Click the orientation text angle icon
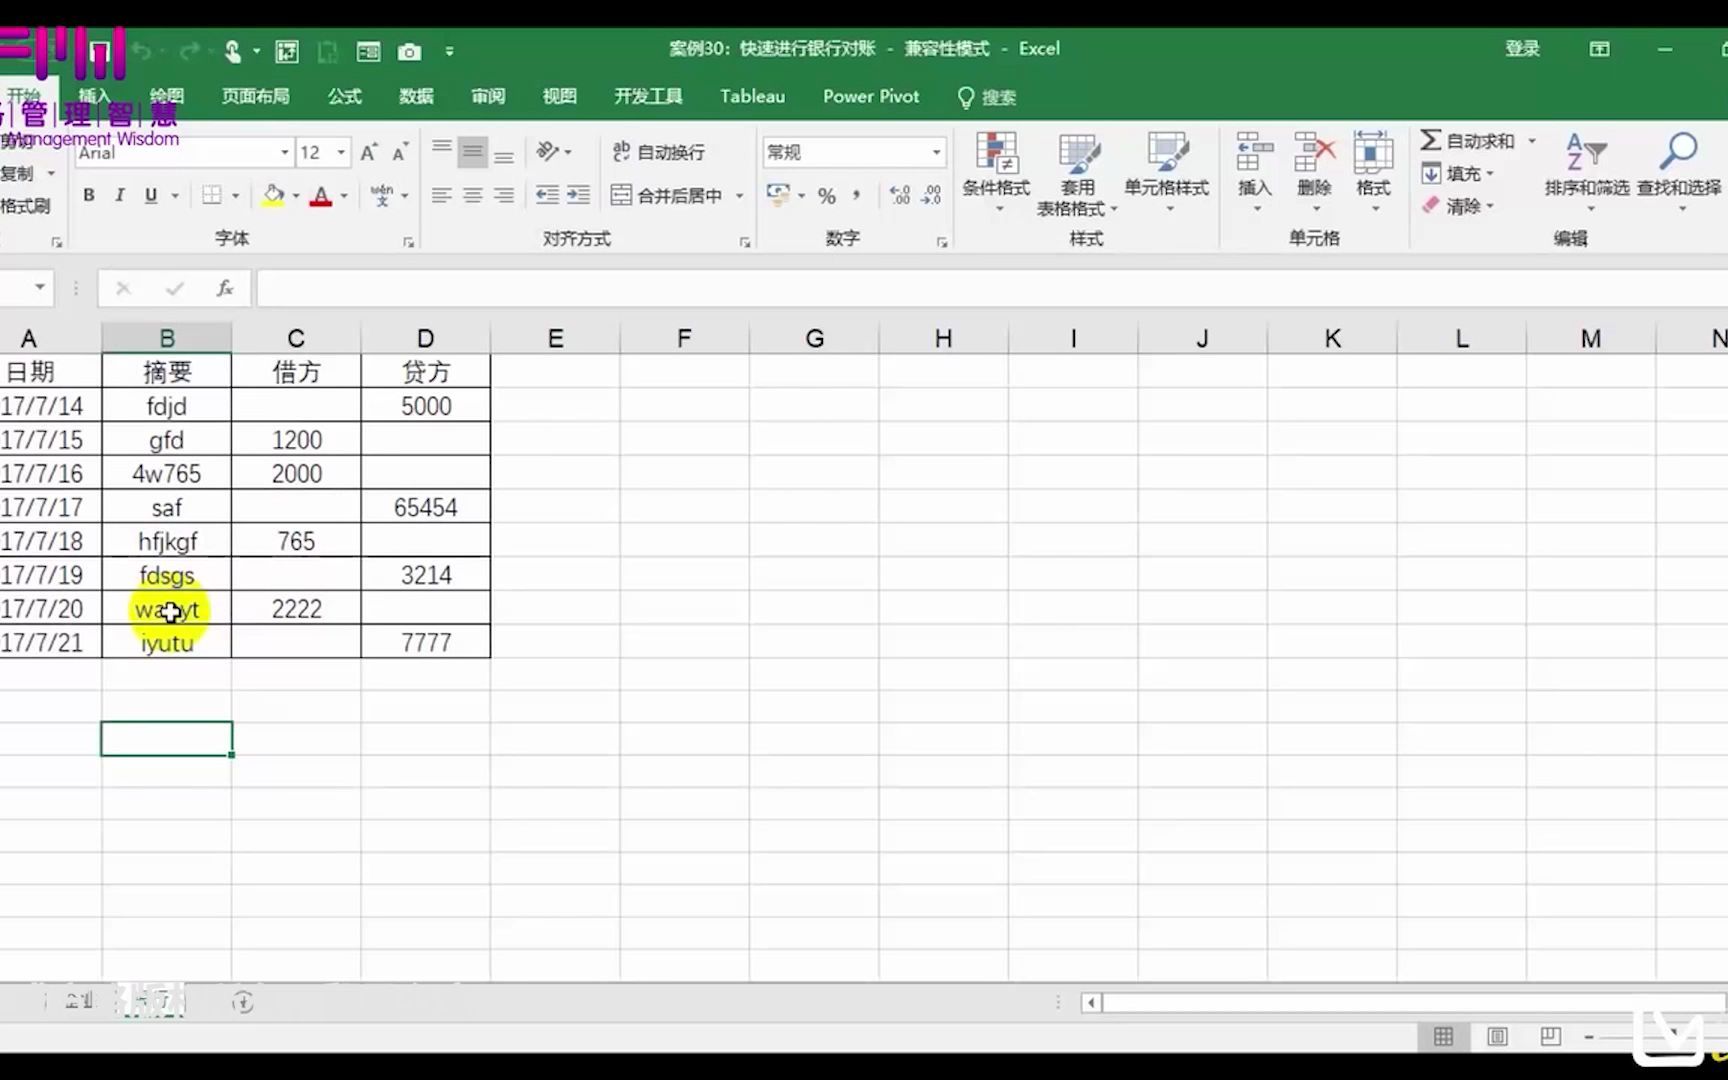1728x1080 pixels. tap(548, 152)
